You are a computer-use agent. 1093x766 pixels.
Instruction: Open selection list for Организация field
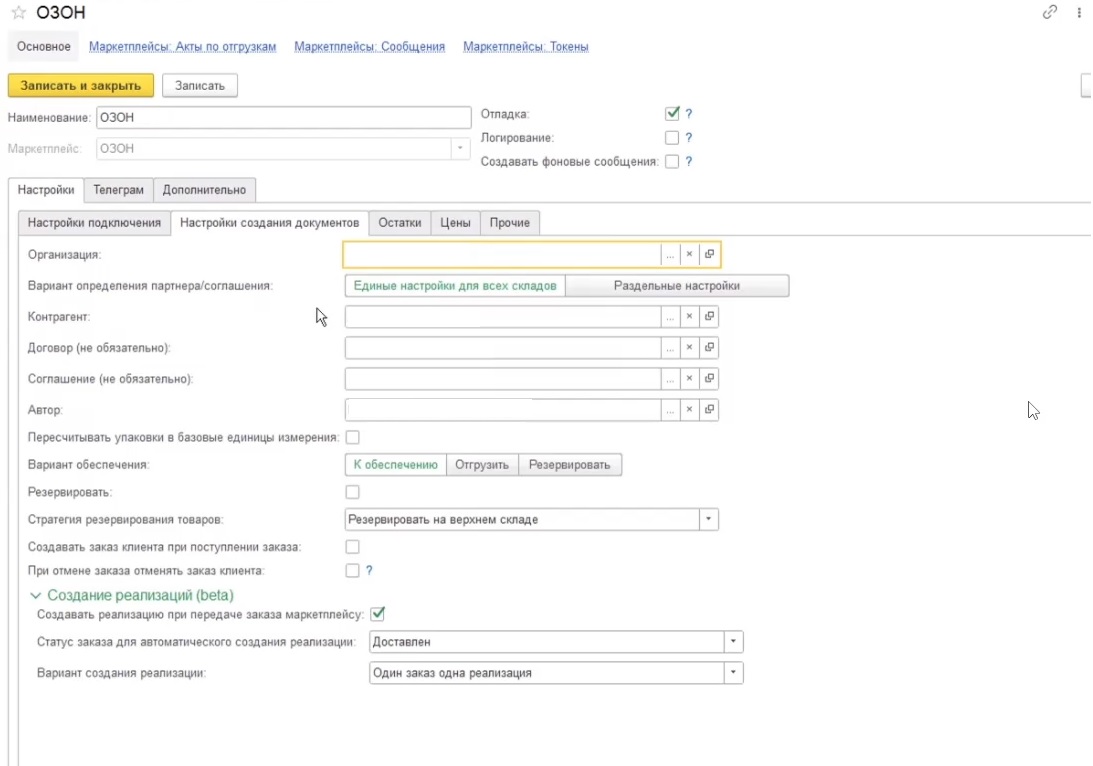[670, 254]
